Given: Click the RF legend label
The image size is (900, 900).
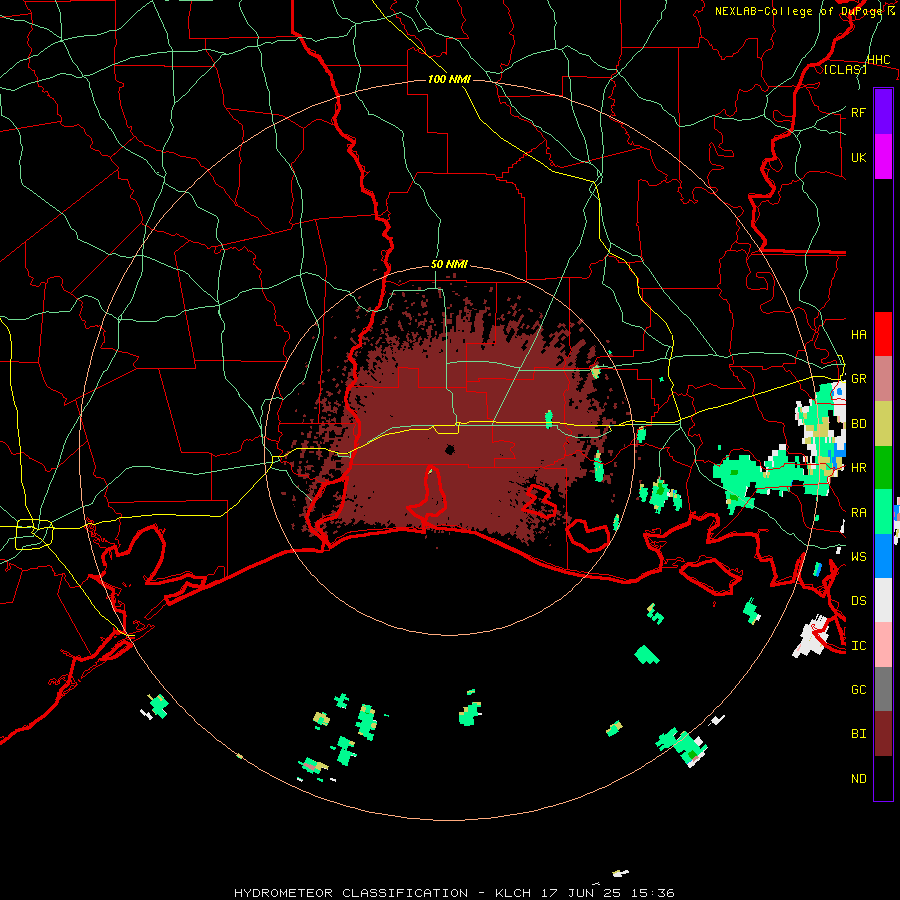Looking at the screenshot, I should pos(858,112).
